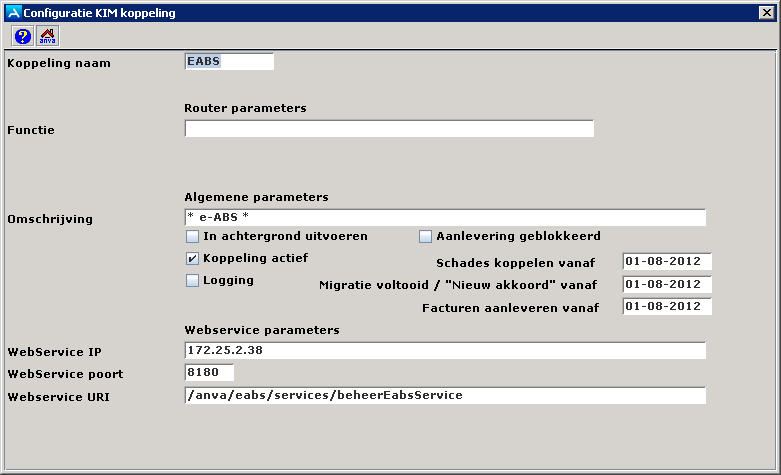Viewport: 781px width, 475px height.
Task: Click the application icon in the title bar
Action: pos(13,11)
